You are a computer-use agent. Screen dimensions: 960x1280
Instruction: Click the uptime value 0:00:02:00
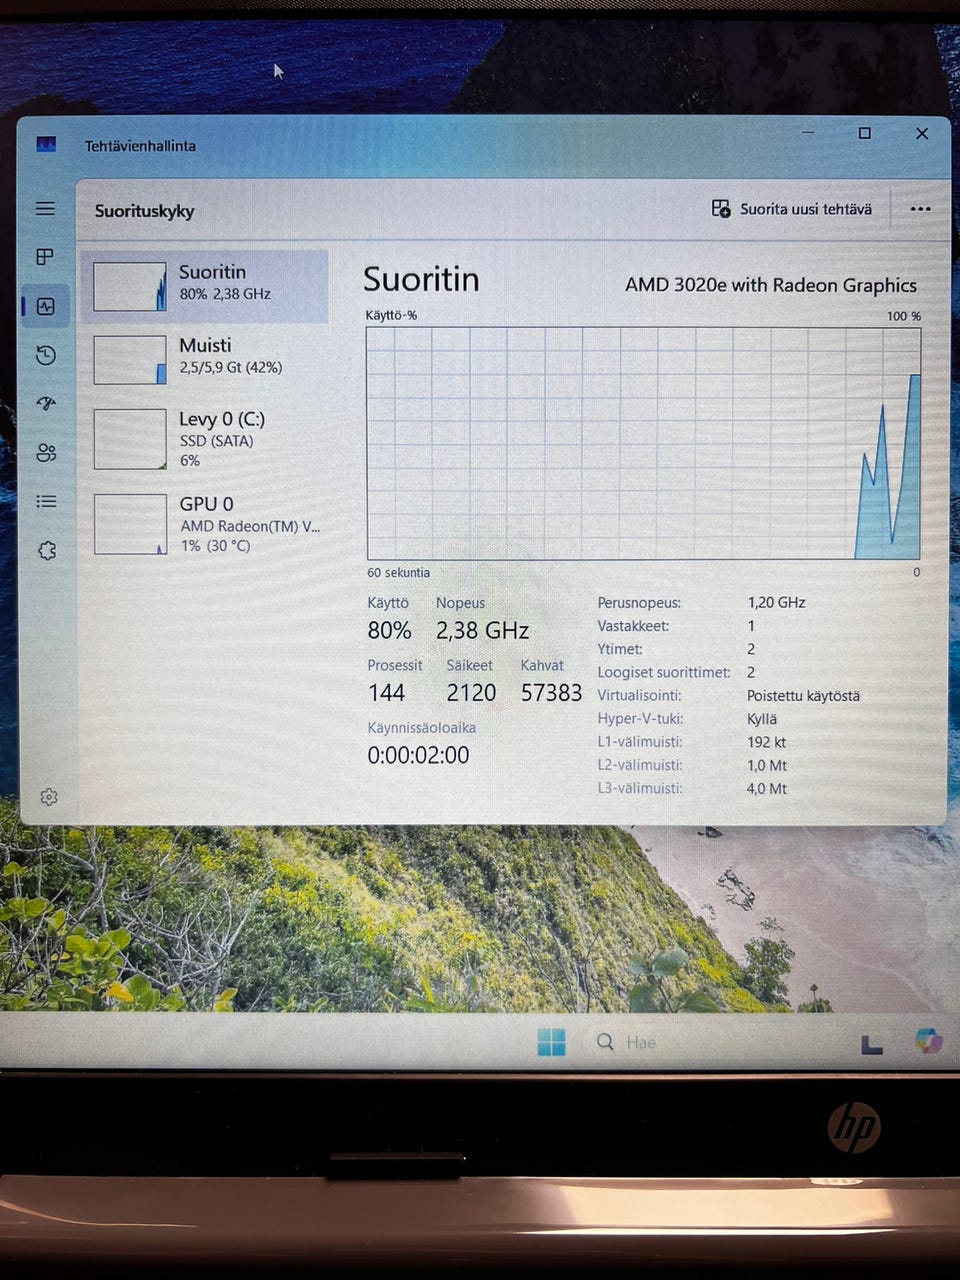pyautogui.click(x=418, y=755)
